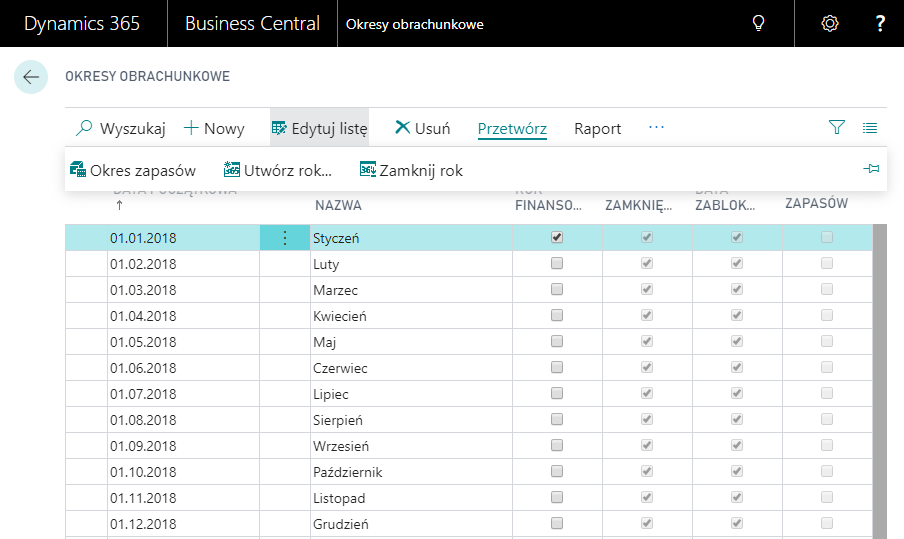This screenshot has width=904, height=539.
Task: Select the Październik name cell
Action: coord(411,472)
